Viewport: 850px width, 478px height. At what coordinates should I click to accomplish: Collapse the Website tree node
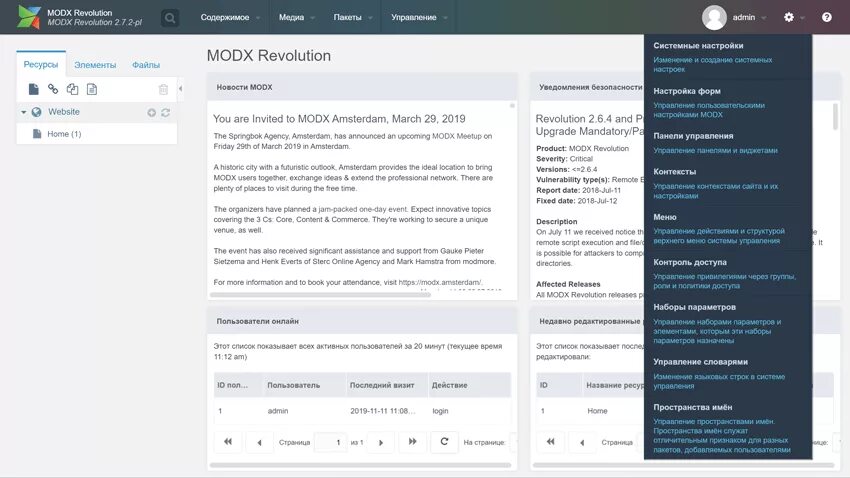pyautogui.click(x=23, y=112)
